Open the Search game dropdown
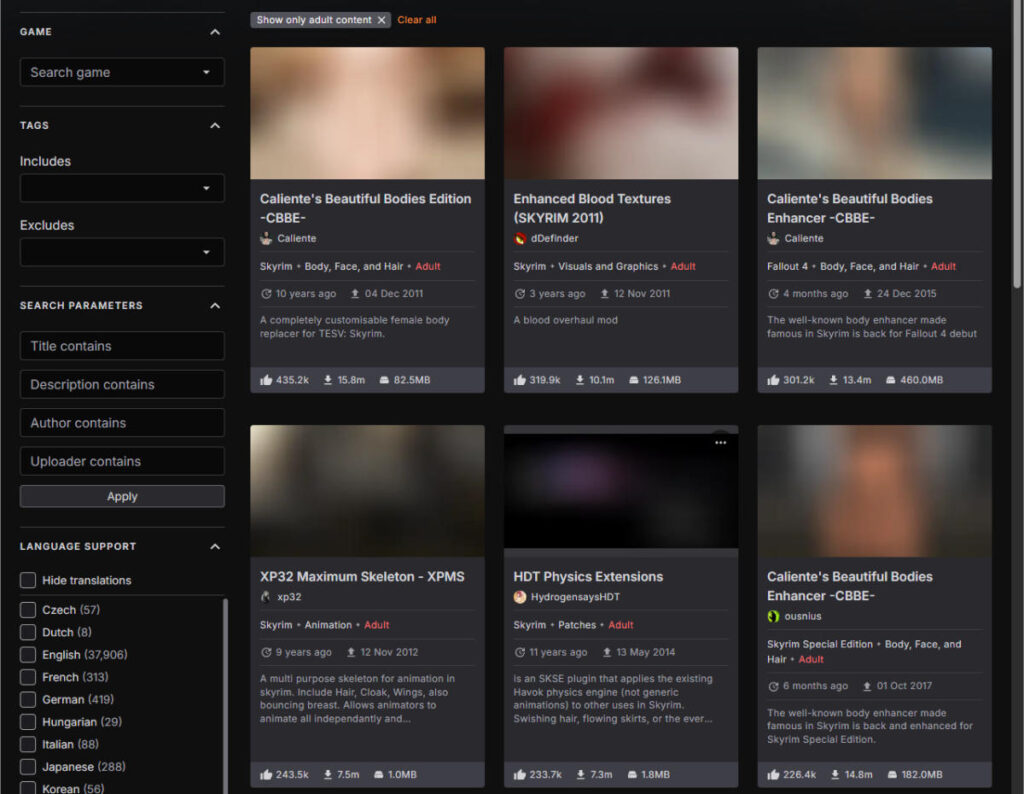 [x=122, y=72]
